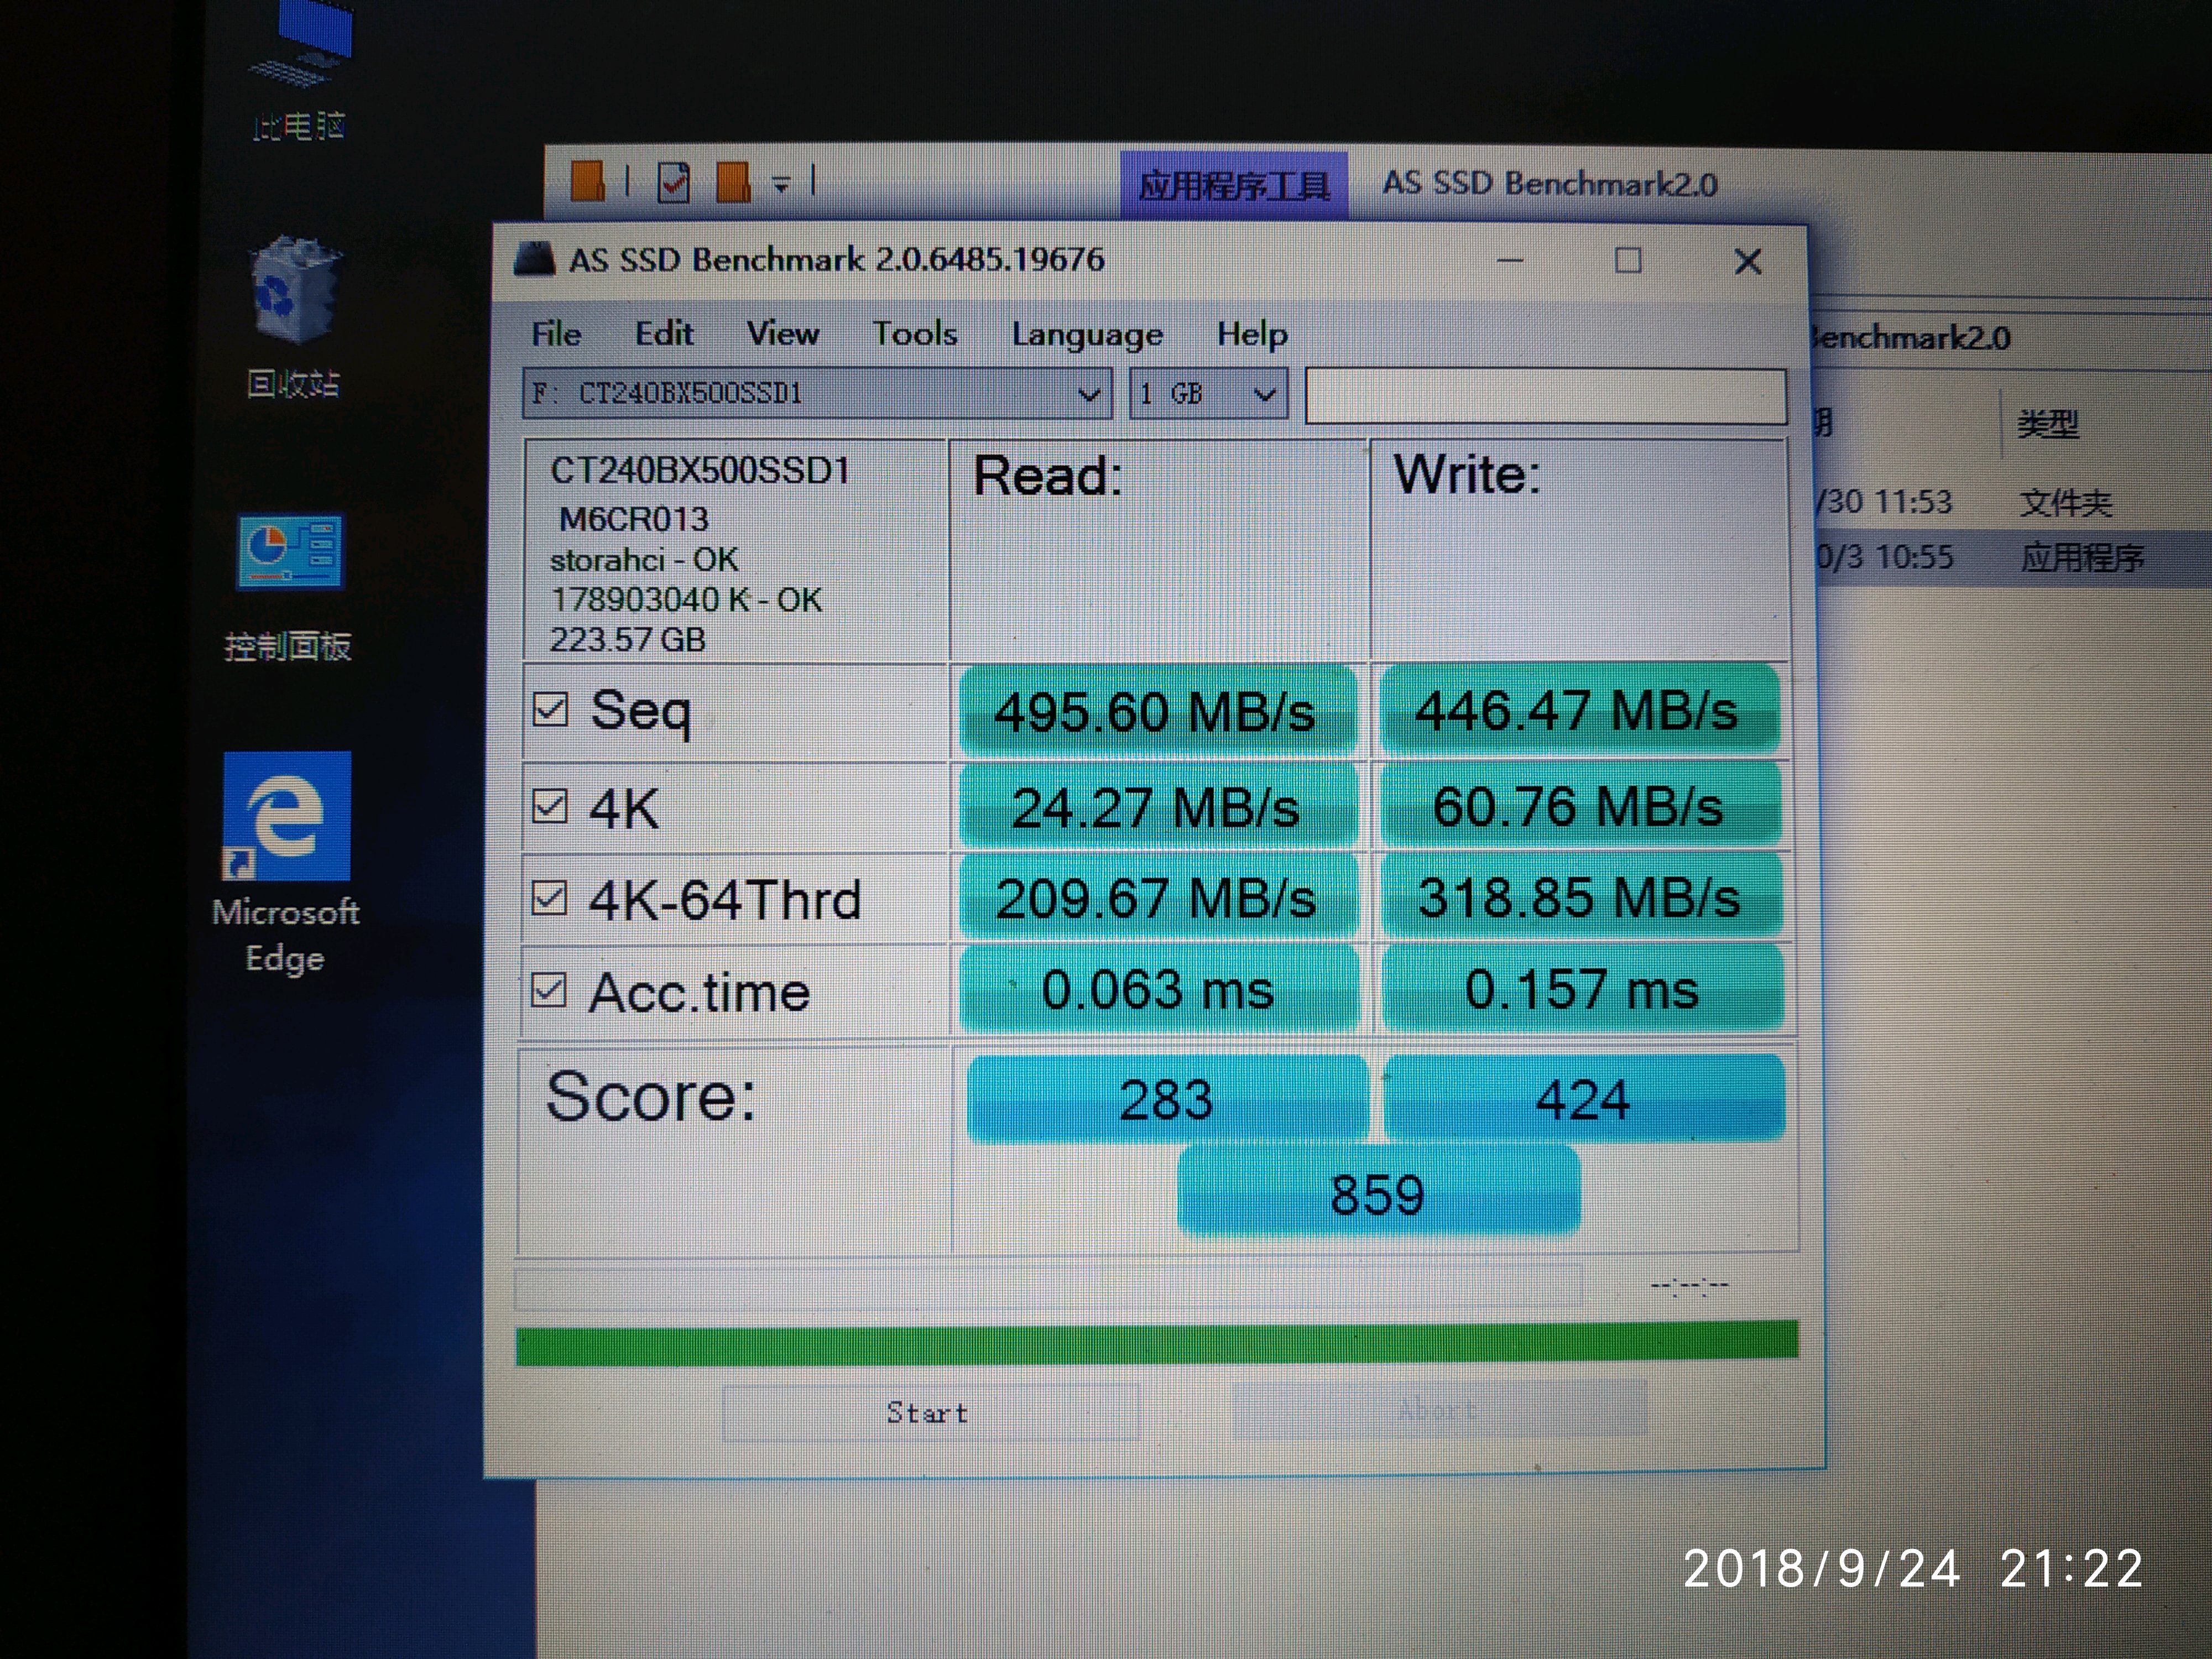Open the Tools menu
This screenshot has width=2212, height=1659.
[915, 333]
